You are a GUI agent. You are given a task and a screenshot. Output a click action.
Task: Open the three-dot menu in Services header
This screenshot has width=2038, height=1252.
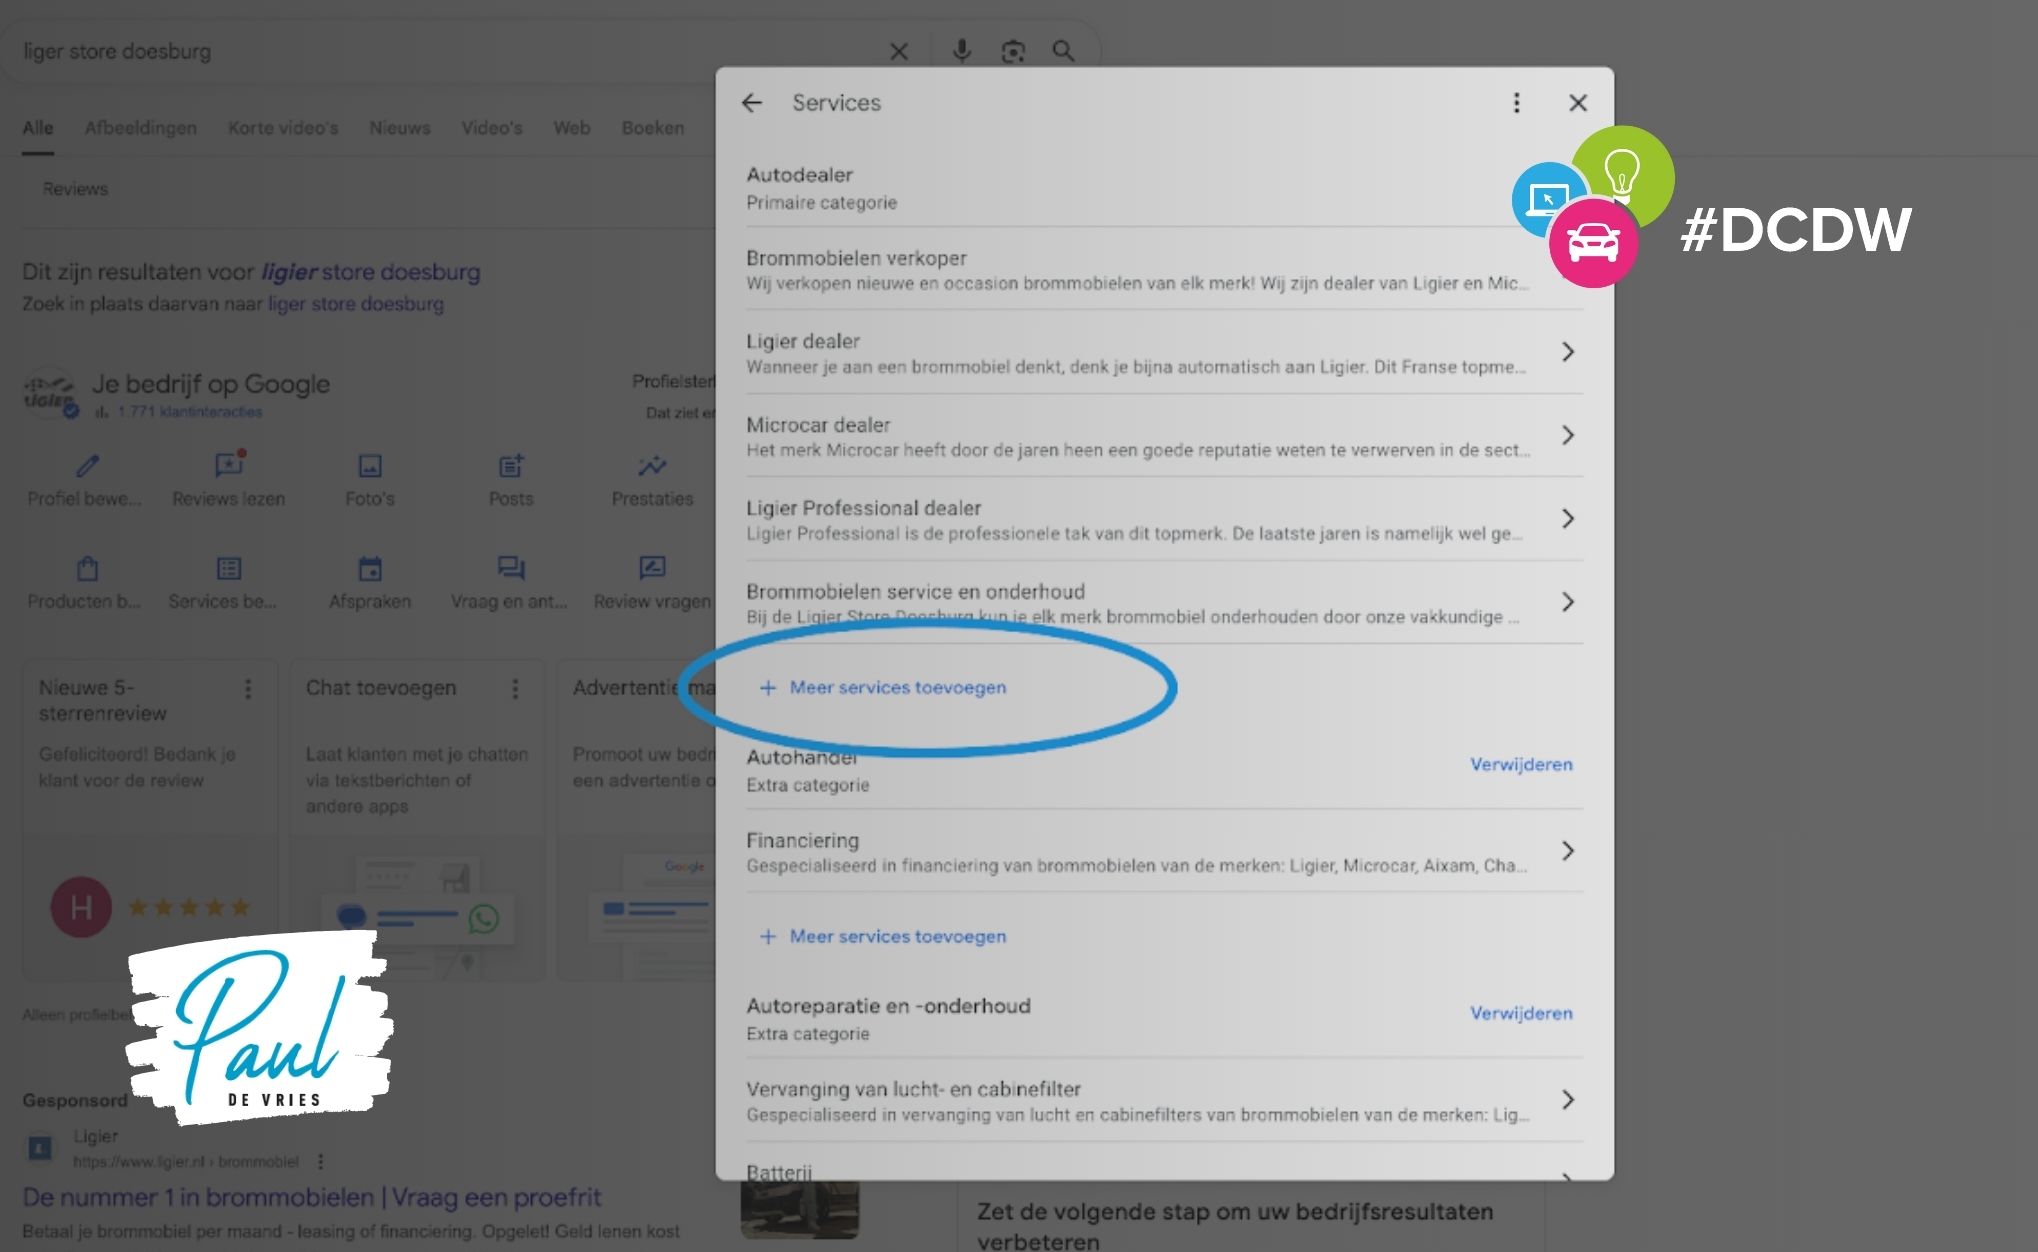point(1516,103)
